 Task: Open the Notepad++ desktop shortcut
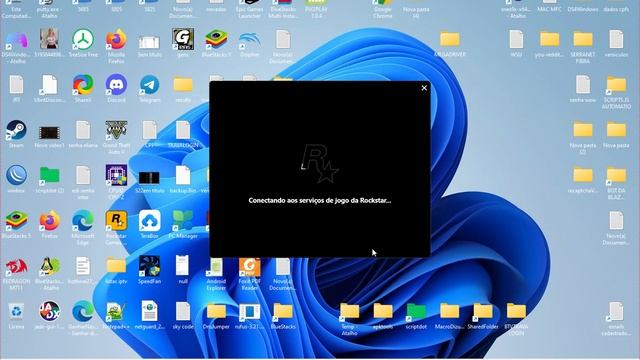[116, 312]
